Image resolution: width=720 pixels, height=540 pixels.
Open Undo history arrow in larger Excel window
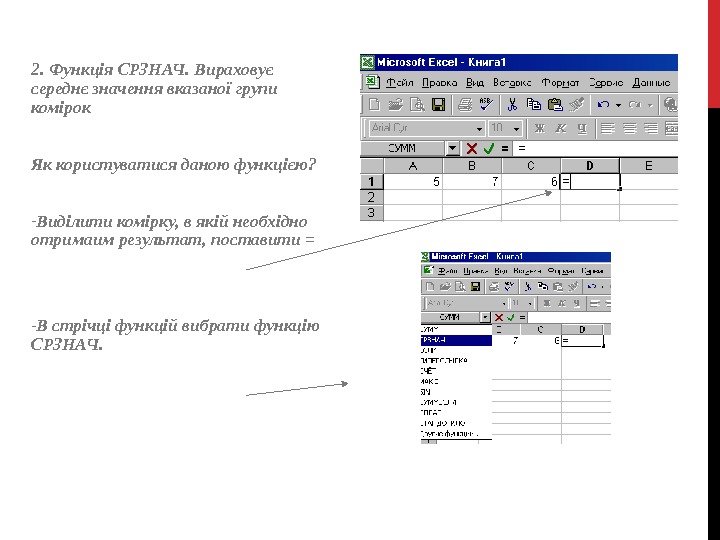click(x=618, y=105)
